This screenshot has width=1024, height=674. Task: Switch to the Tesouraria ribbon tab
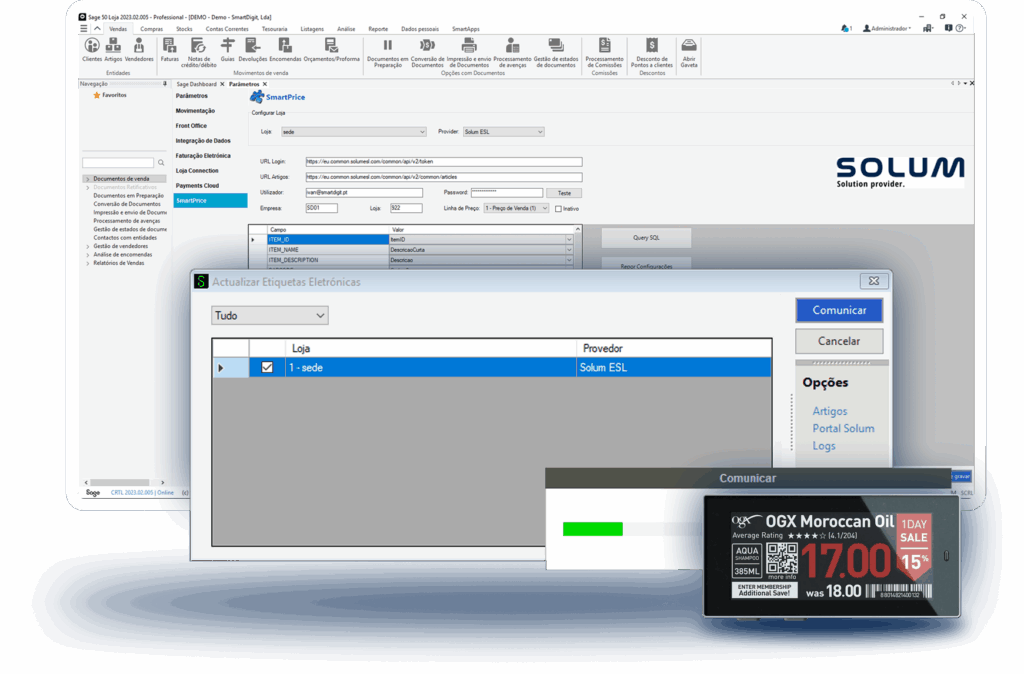(274, 29)
